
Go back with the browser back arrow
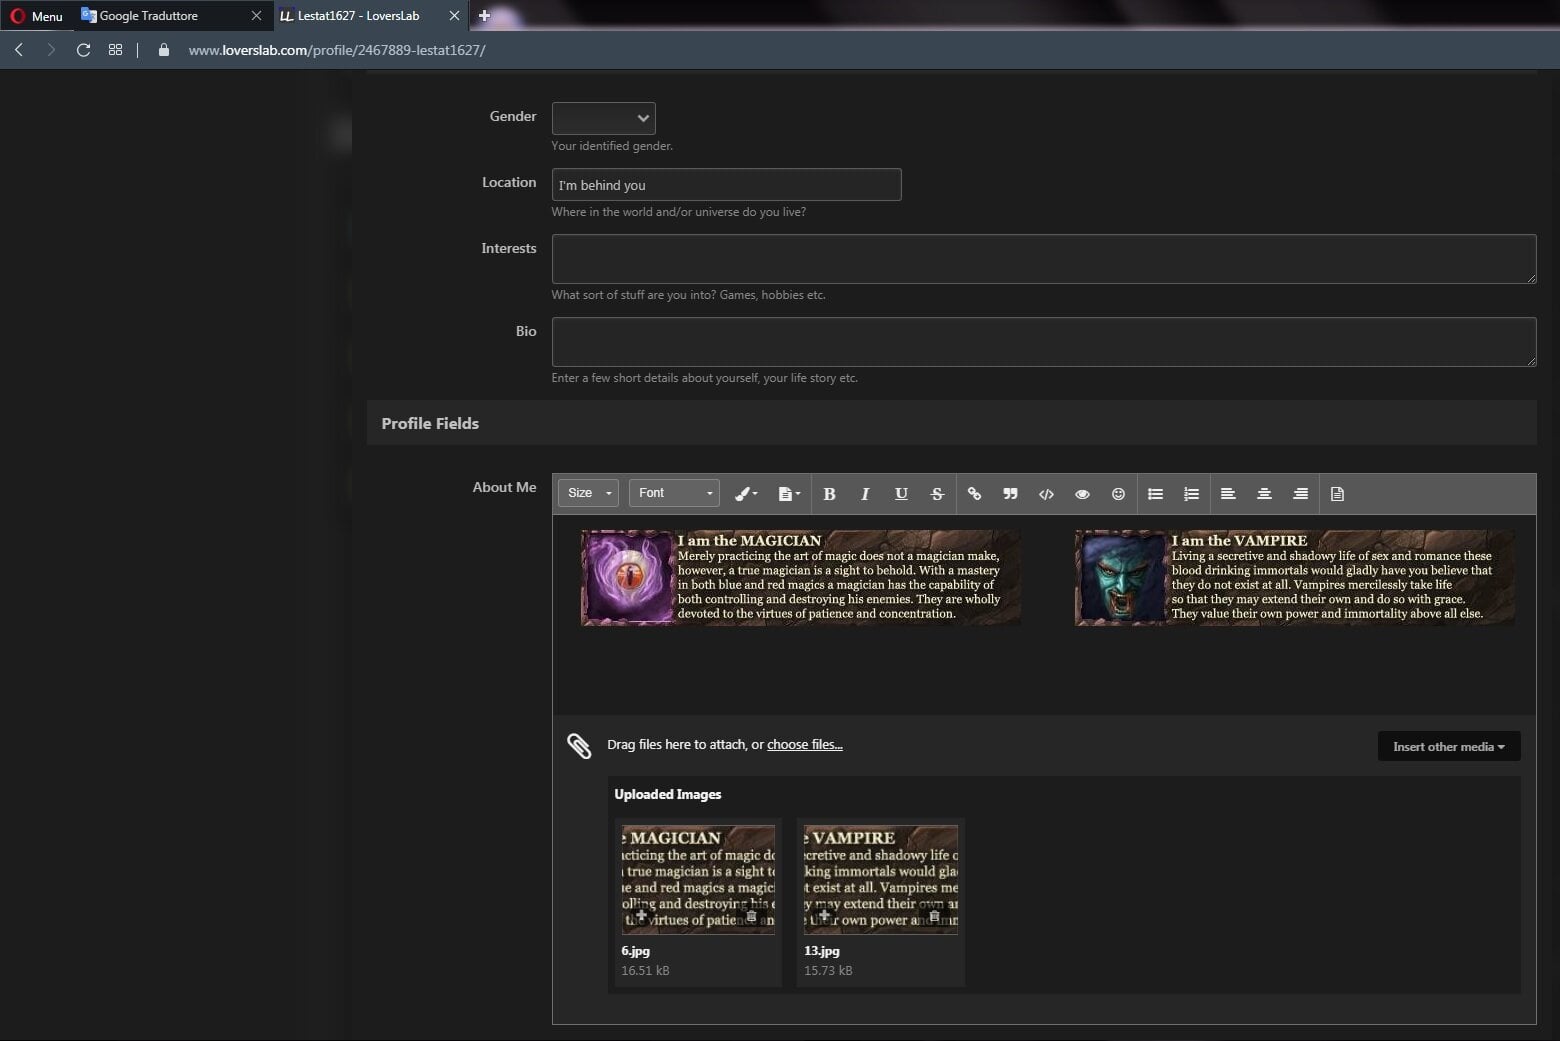[x=19, y=50]
